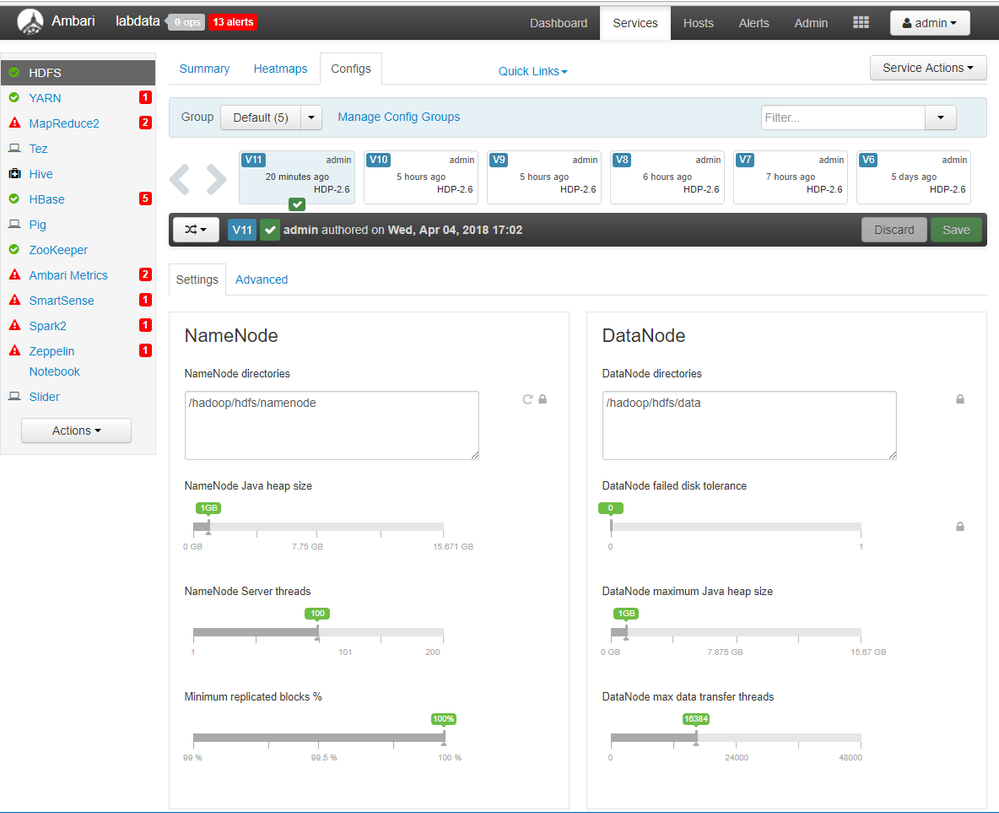Click the Hive maintenance medkit icon

tap(15, 173)
